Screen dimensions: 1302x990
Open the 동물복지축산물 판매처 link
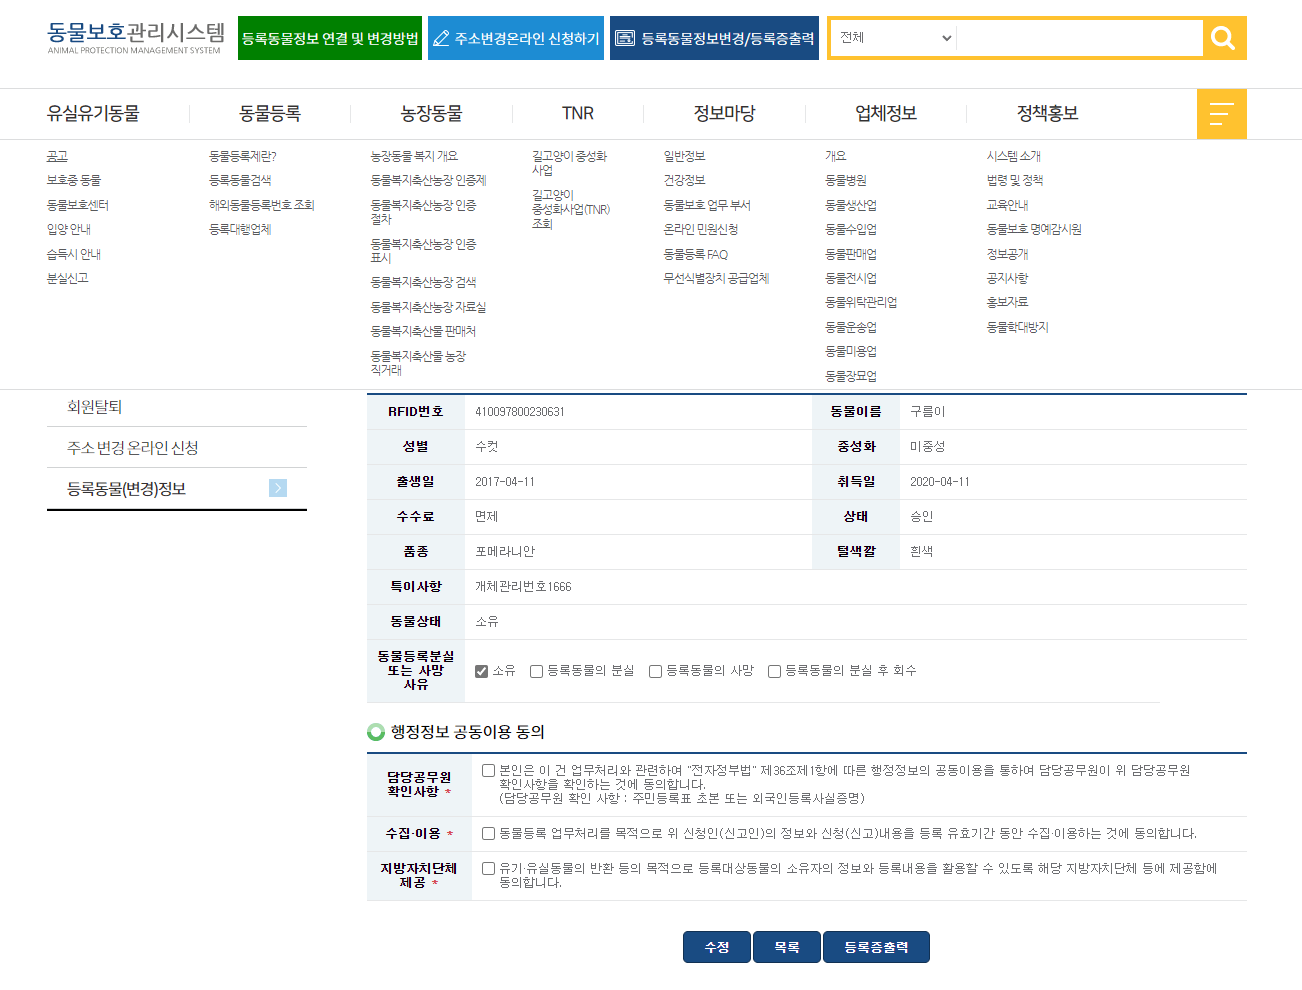coord(423,331)
